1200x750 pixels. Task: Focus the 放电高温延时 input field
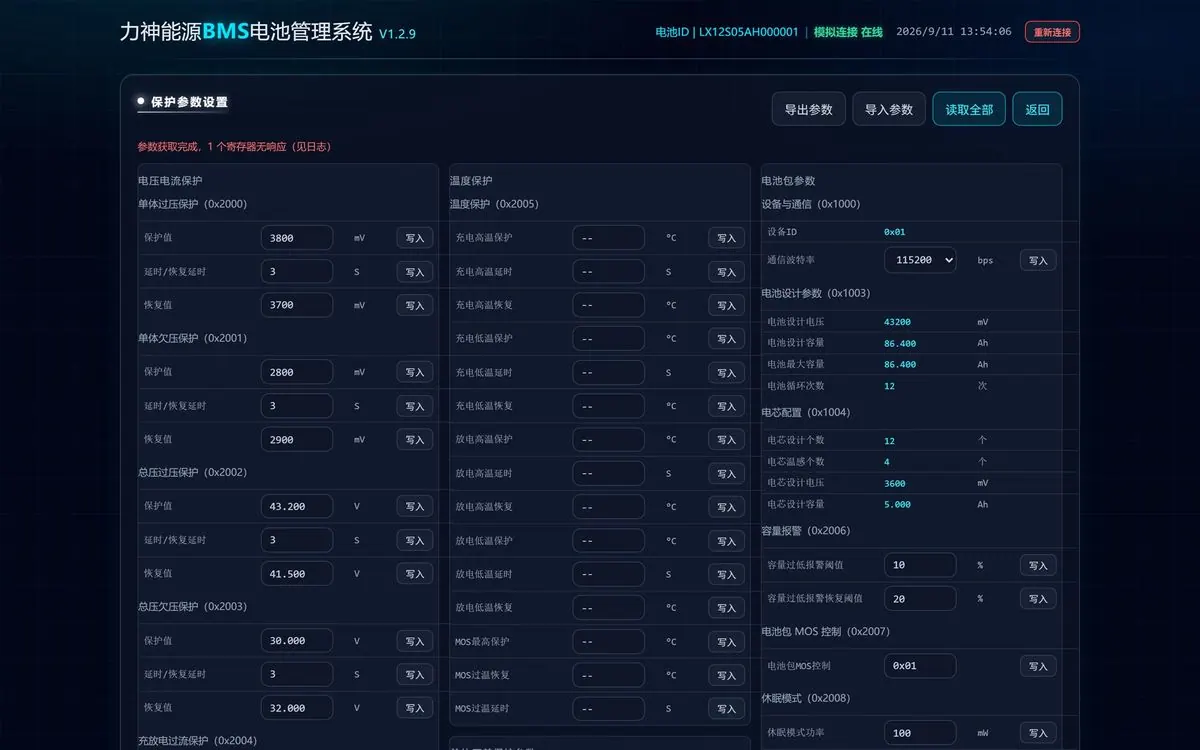click(609, 473)
